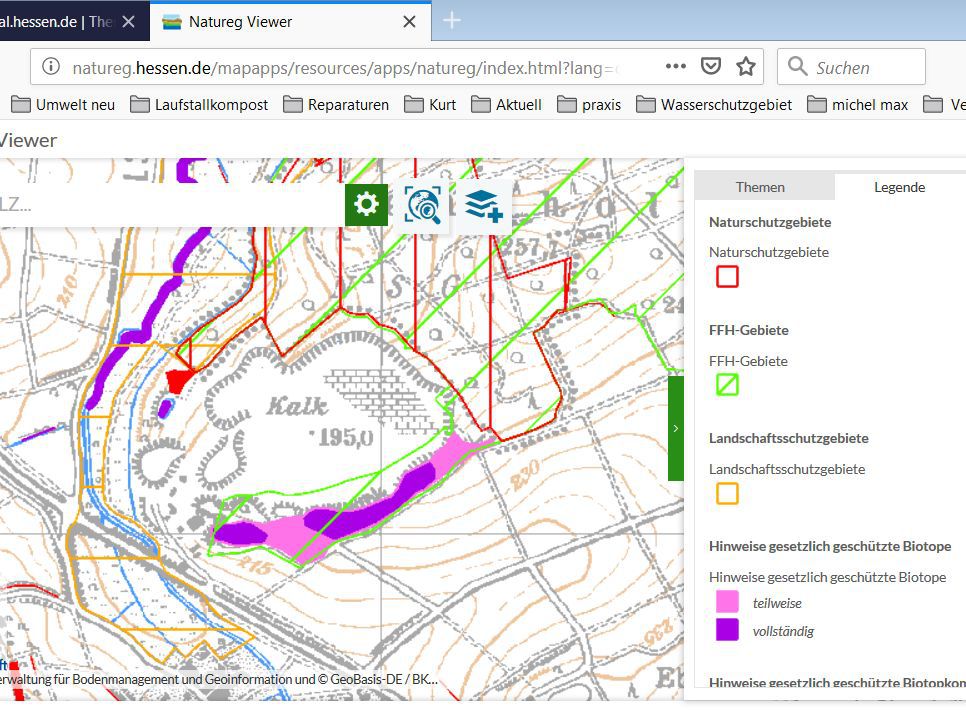Open the Laufstallkompost bookmark folder
This screenshot has height=710, width=966.
point(199,104)
